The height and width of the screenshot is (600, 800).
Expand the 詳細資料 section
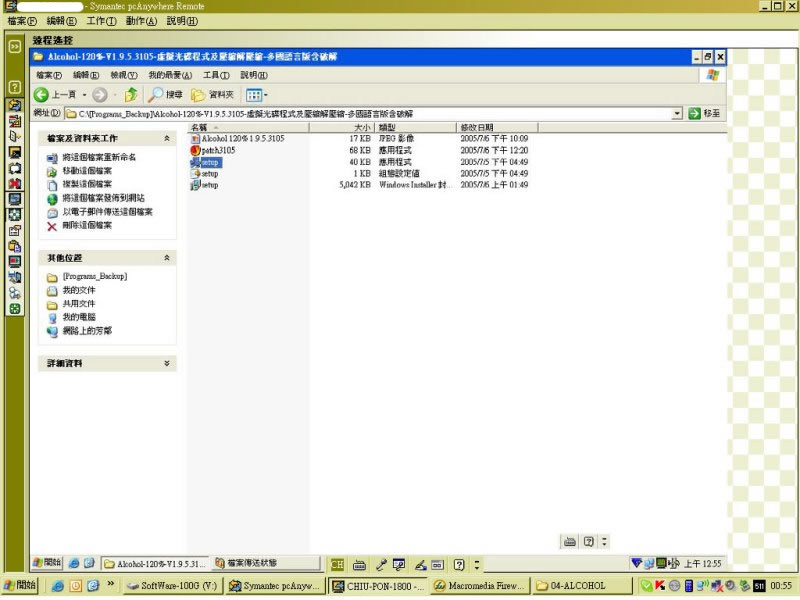click(167, 363)
